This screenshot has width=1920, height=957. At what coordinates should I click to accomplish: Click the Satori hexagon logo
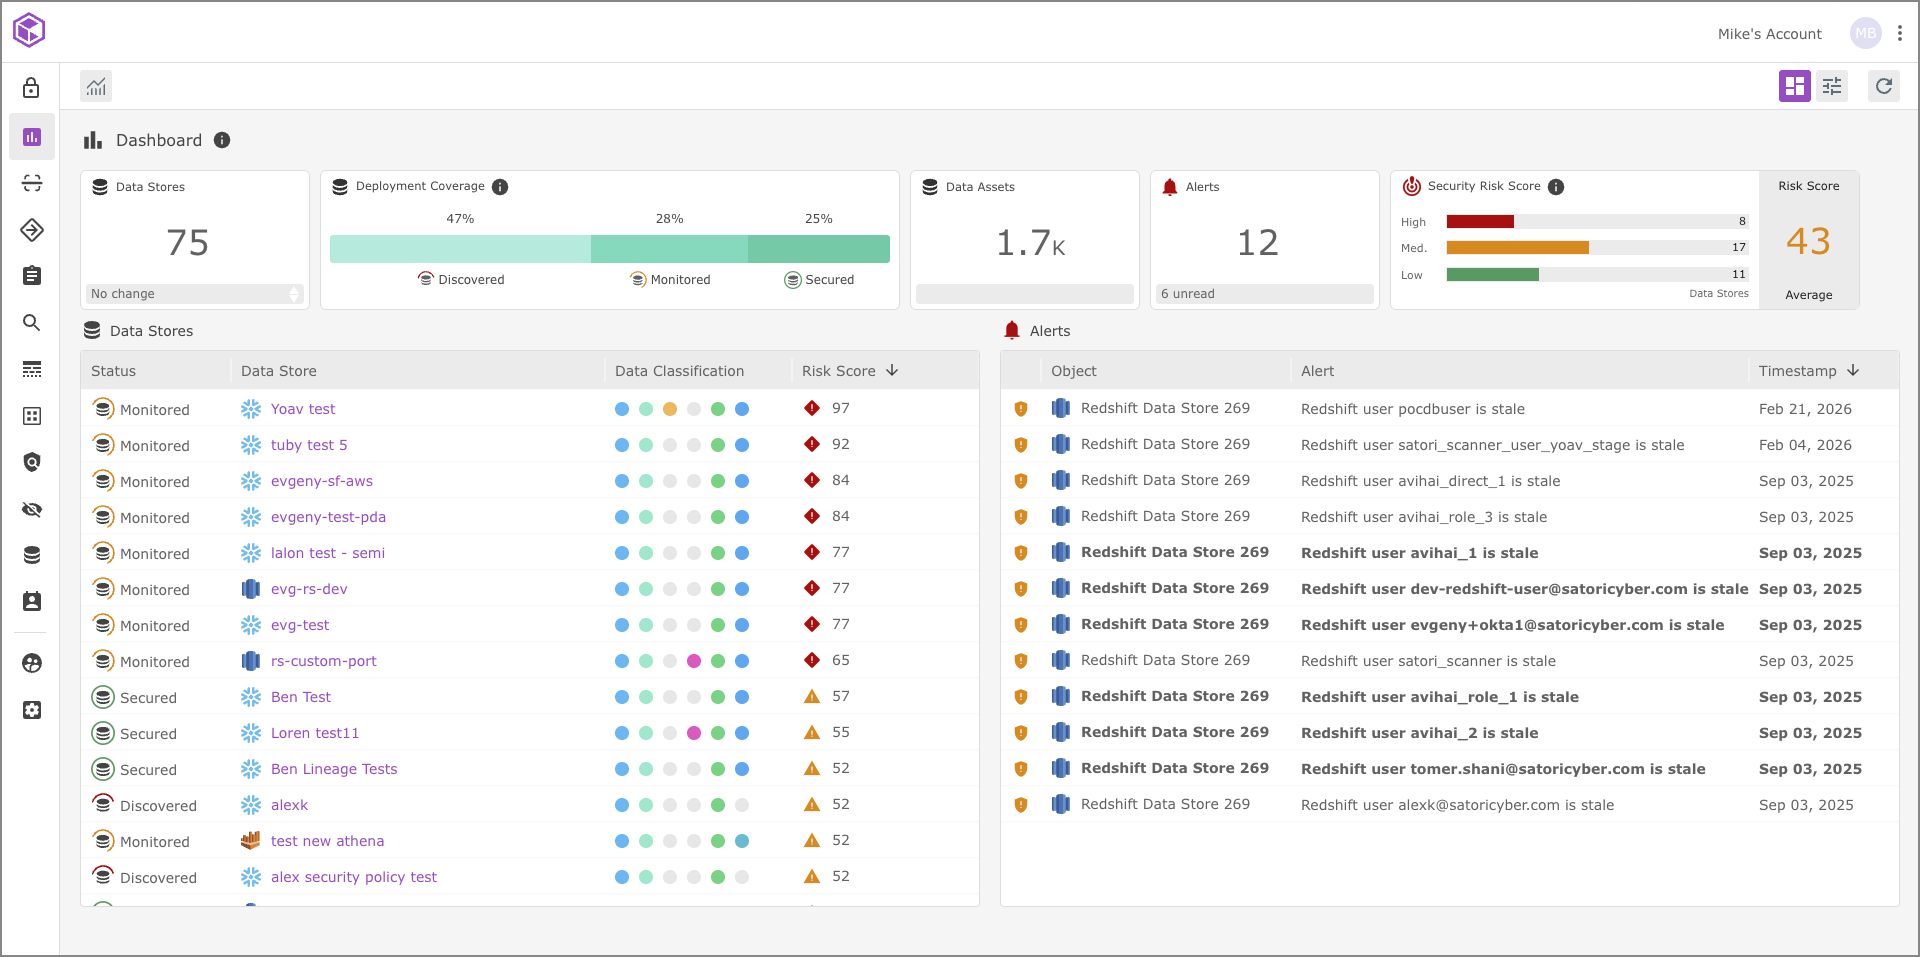(29, 30)
